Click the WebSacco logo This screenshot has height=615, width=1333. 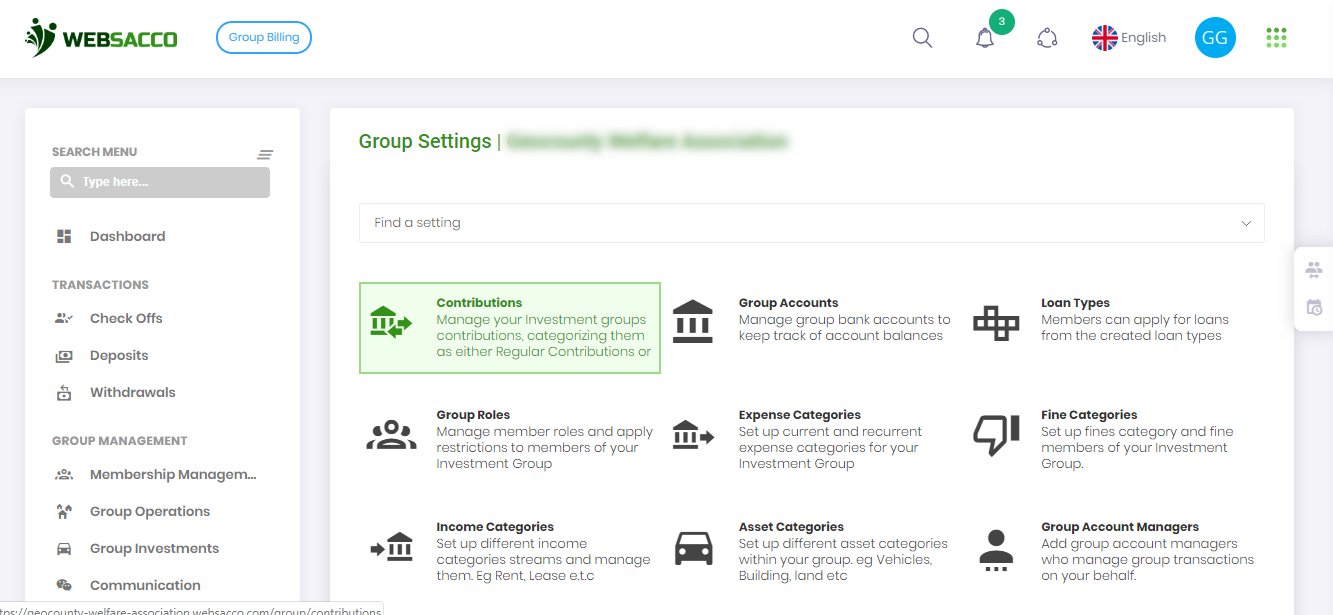pyautogui.click(x=100, y=37)
